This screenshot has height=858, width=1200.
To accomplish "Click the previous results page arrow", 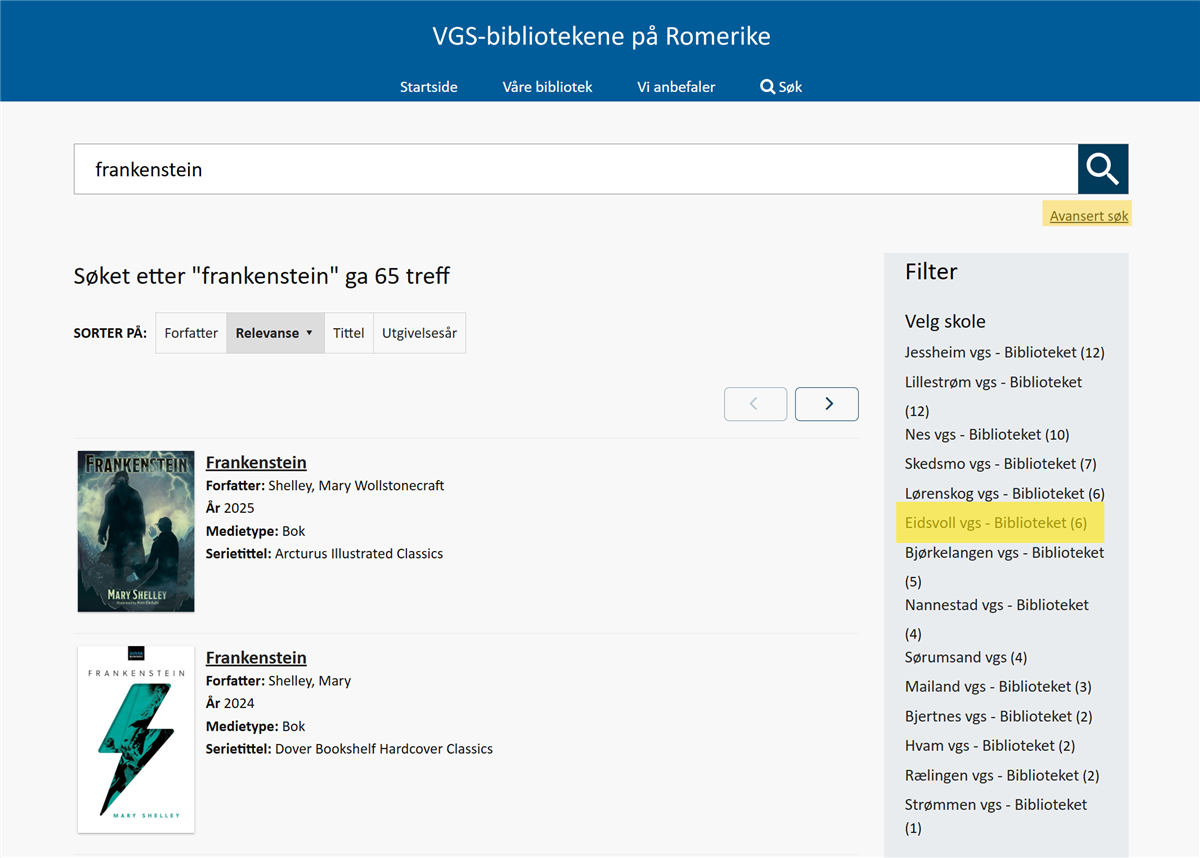I will [755, 404].
